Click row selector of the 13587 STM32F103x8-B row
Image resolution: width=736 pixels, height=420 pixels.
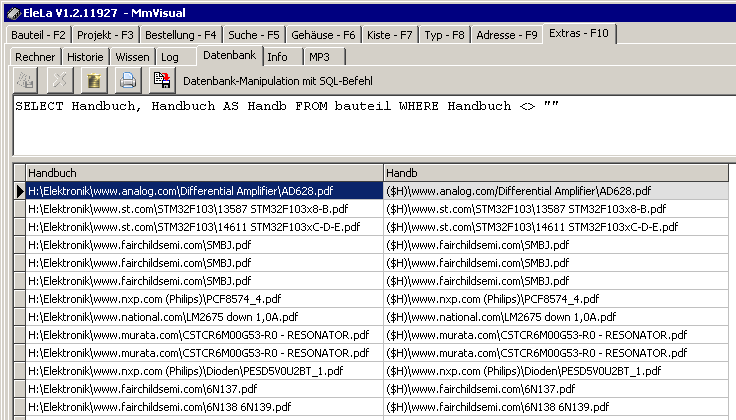click(x=19, y=209)
